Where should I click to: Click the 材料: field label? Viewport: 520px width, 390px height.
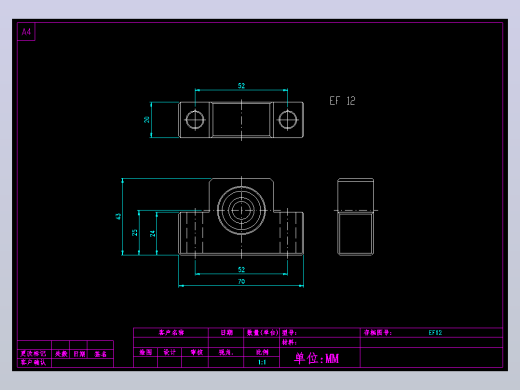click(289, 342)
